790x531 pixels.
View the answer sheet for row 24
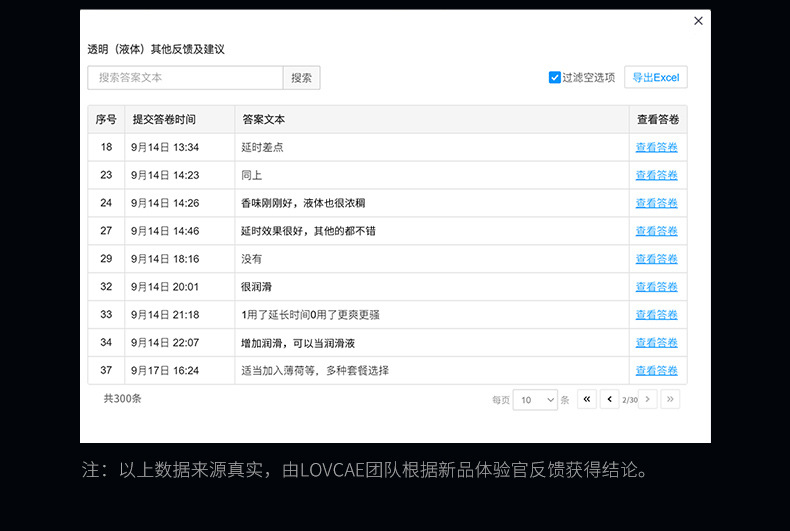pyautogui.click(x=656, y=203)
